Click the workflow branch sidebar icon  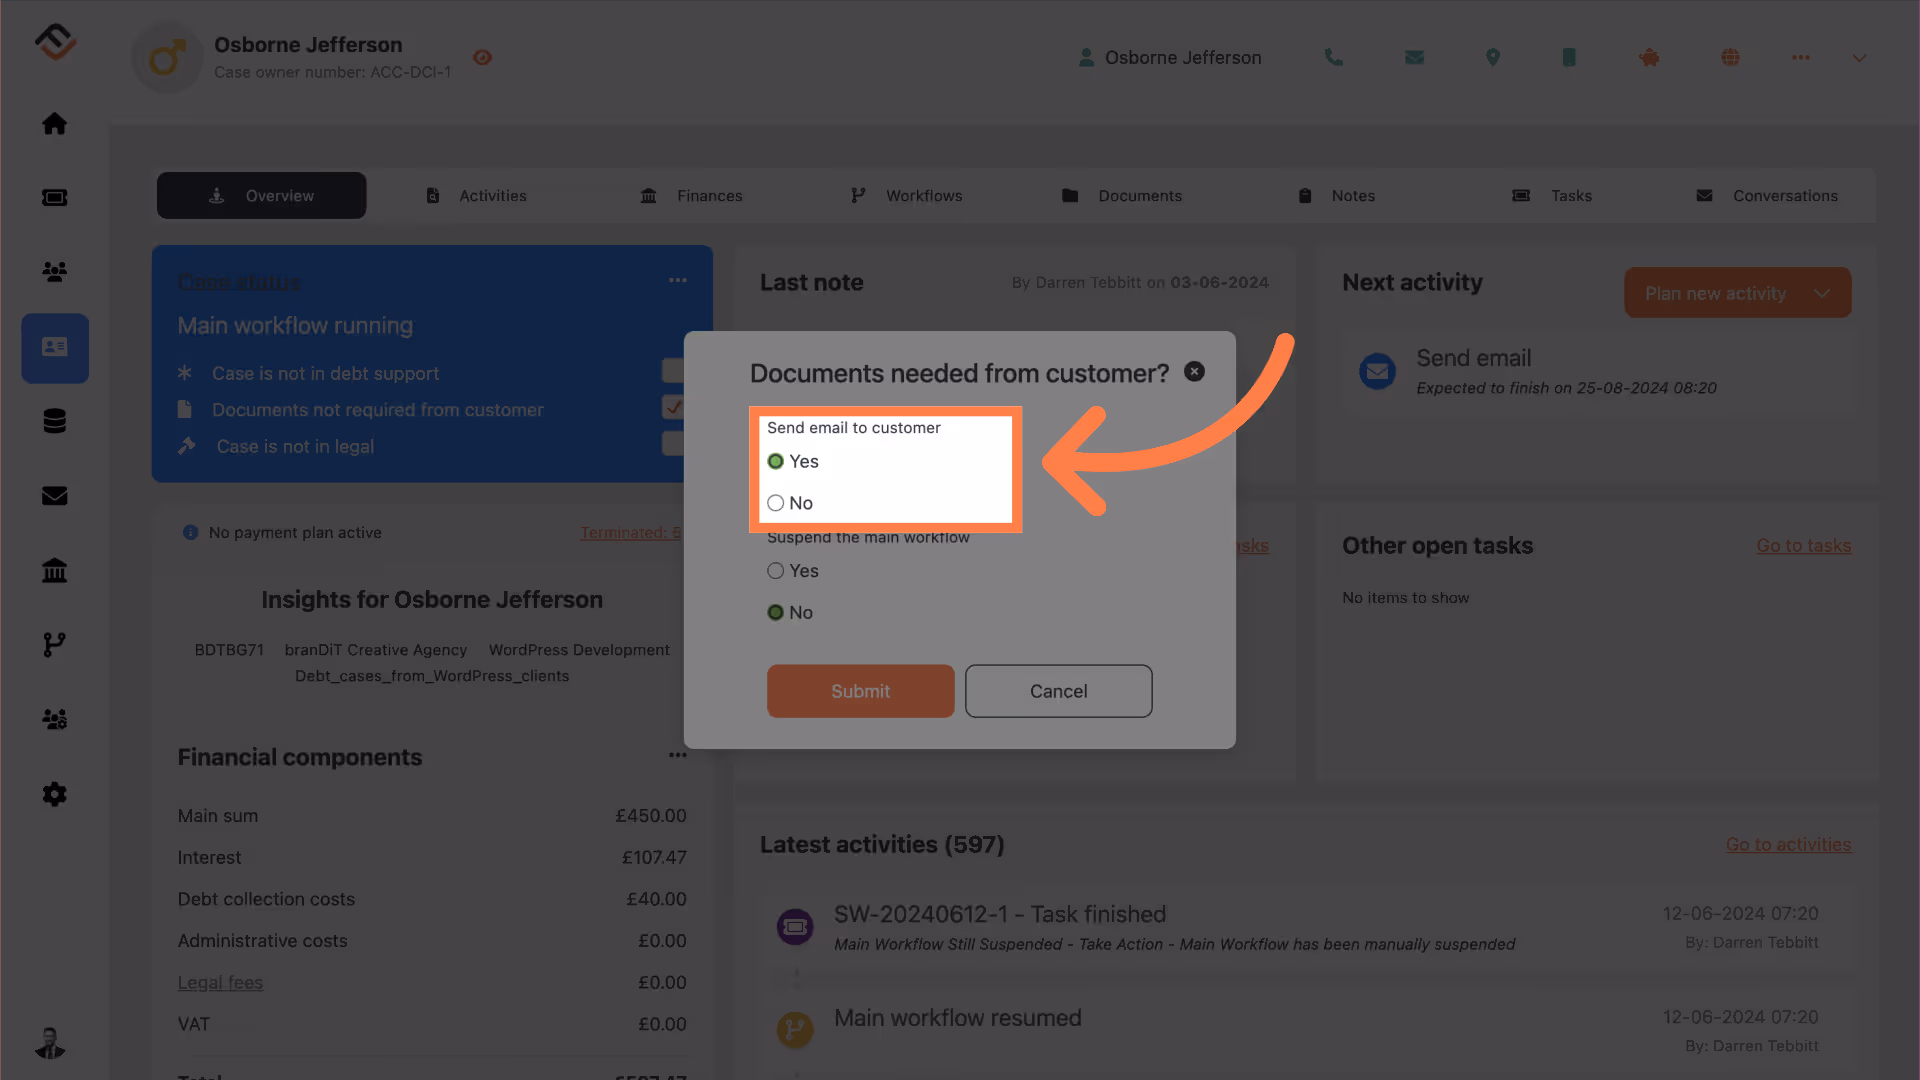(55, 645)
